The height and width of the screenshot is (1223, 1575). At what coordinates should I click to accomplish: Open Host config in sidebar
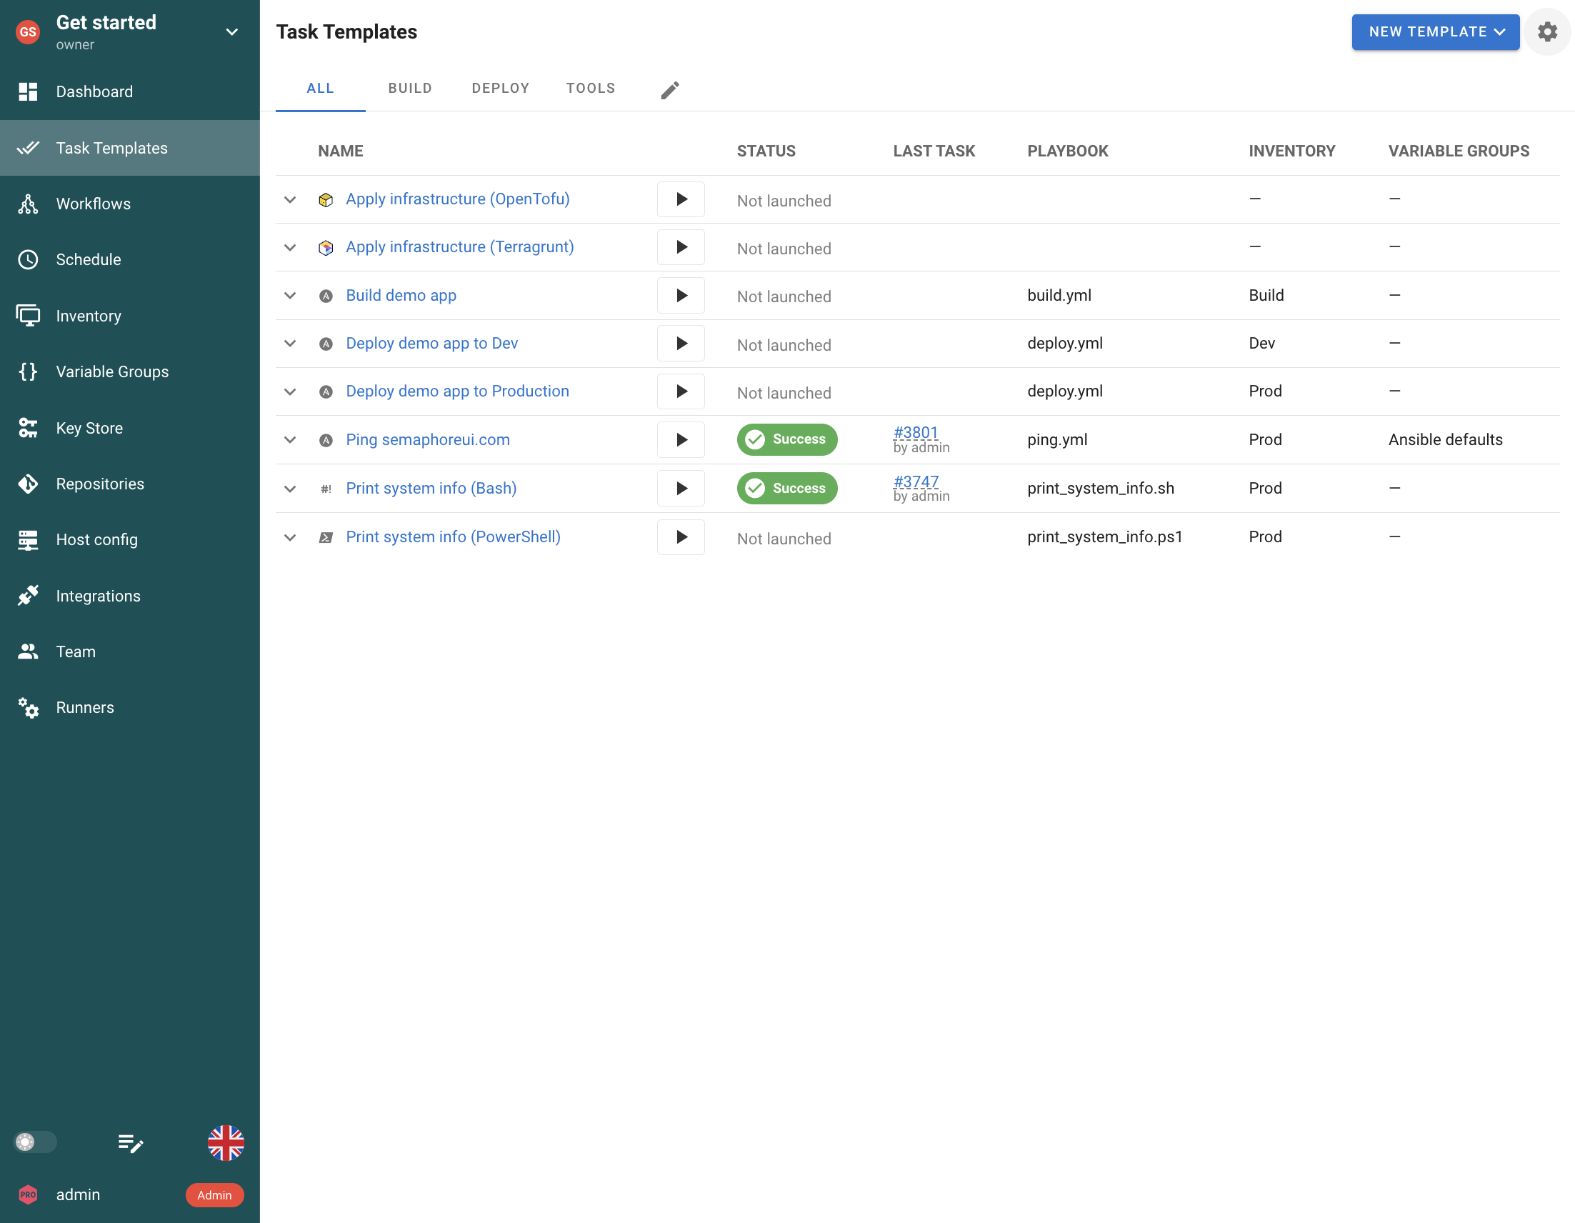click(x=130, y=540)
